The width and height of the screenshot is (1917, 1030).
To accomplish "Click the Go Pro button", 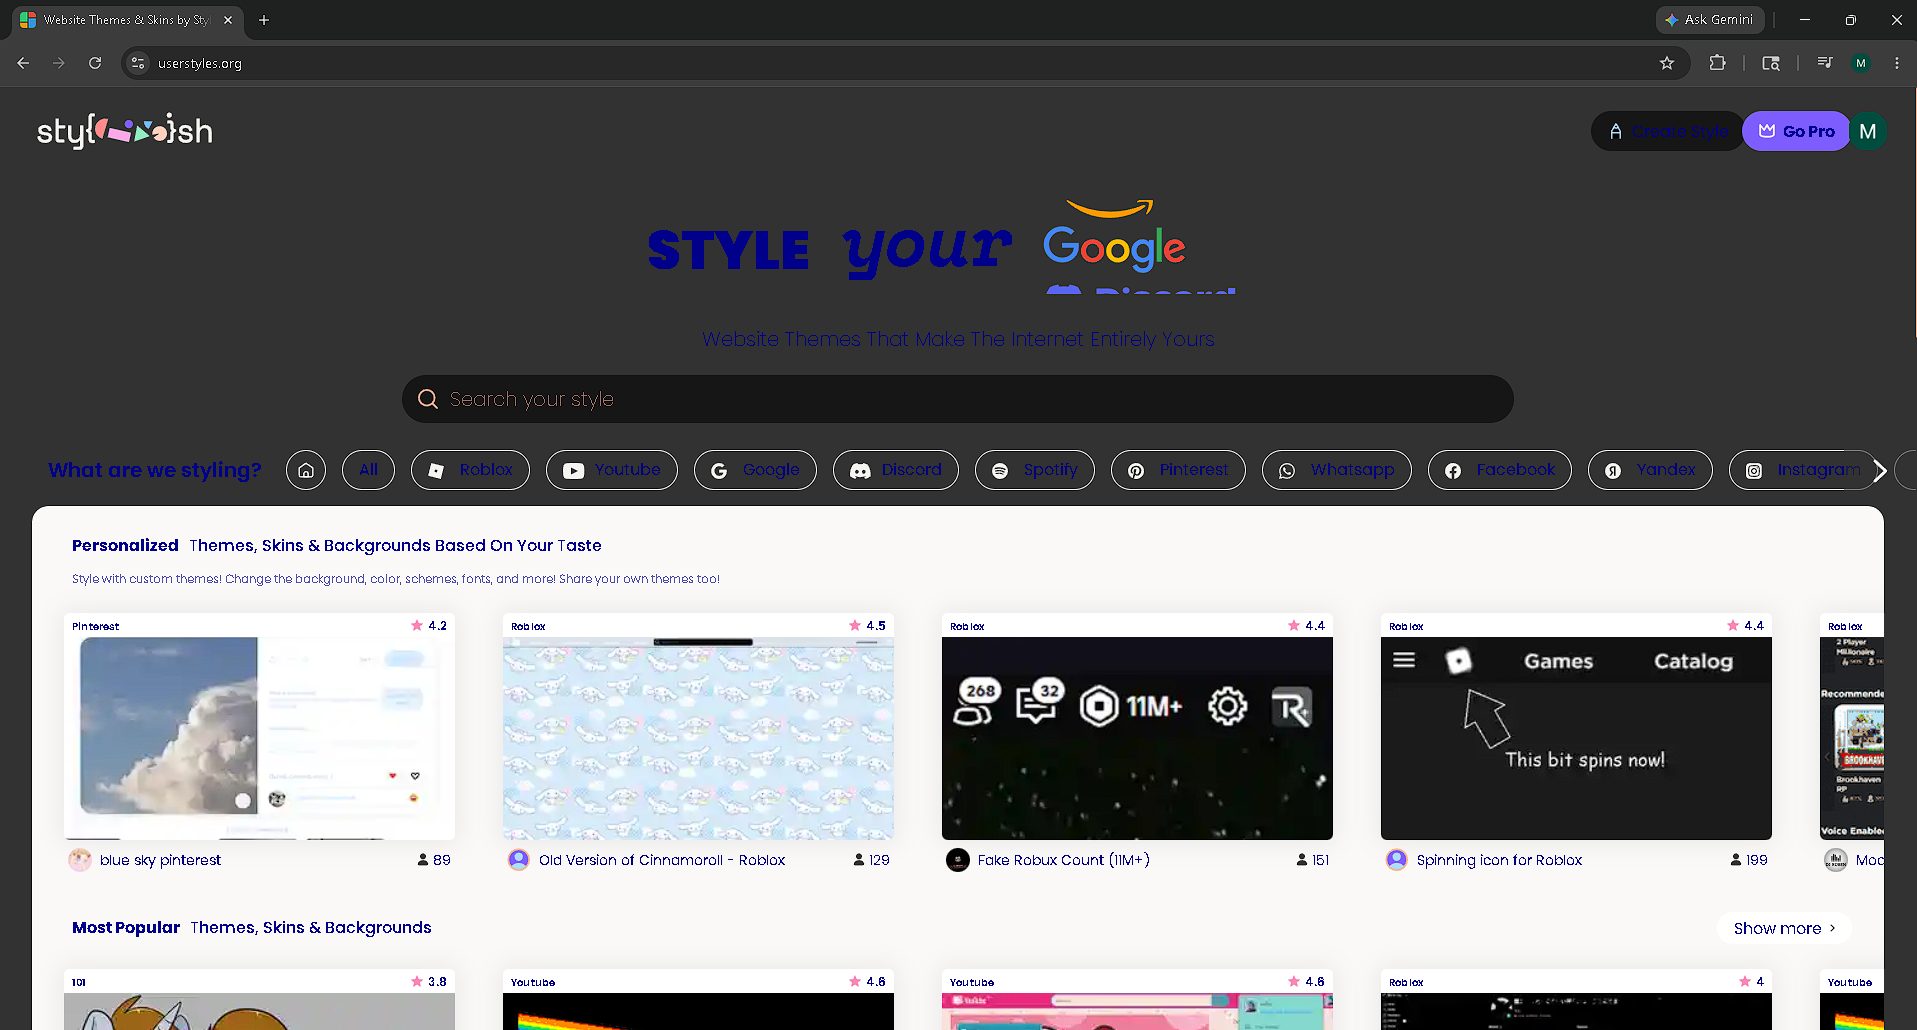I will point(1797,131).
